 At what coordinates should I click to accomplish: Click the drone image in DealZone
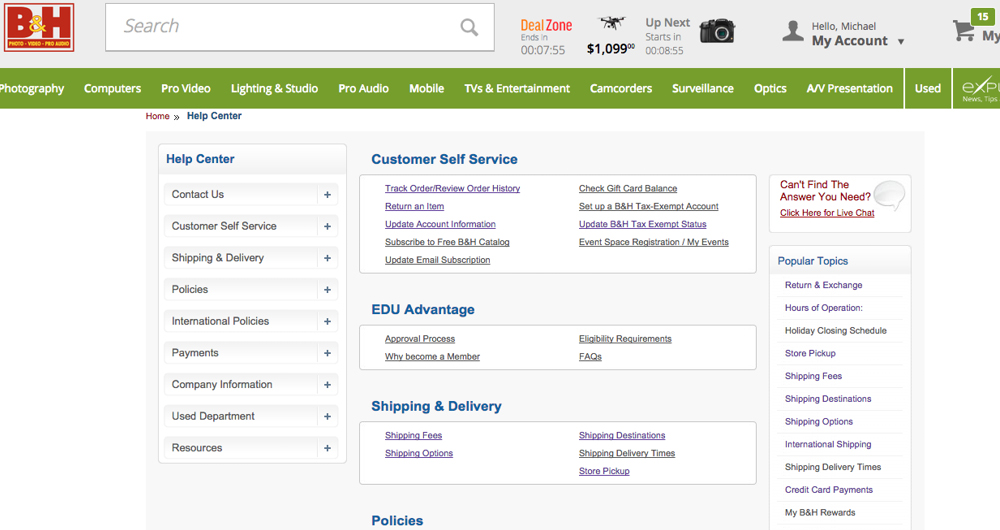pos(611,23)
